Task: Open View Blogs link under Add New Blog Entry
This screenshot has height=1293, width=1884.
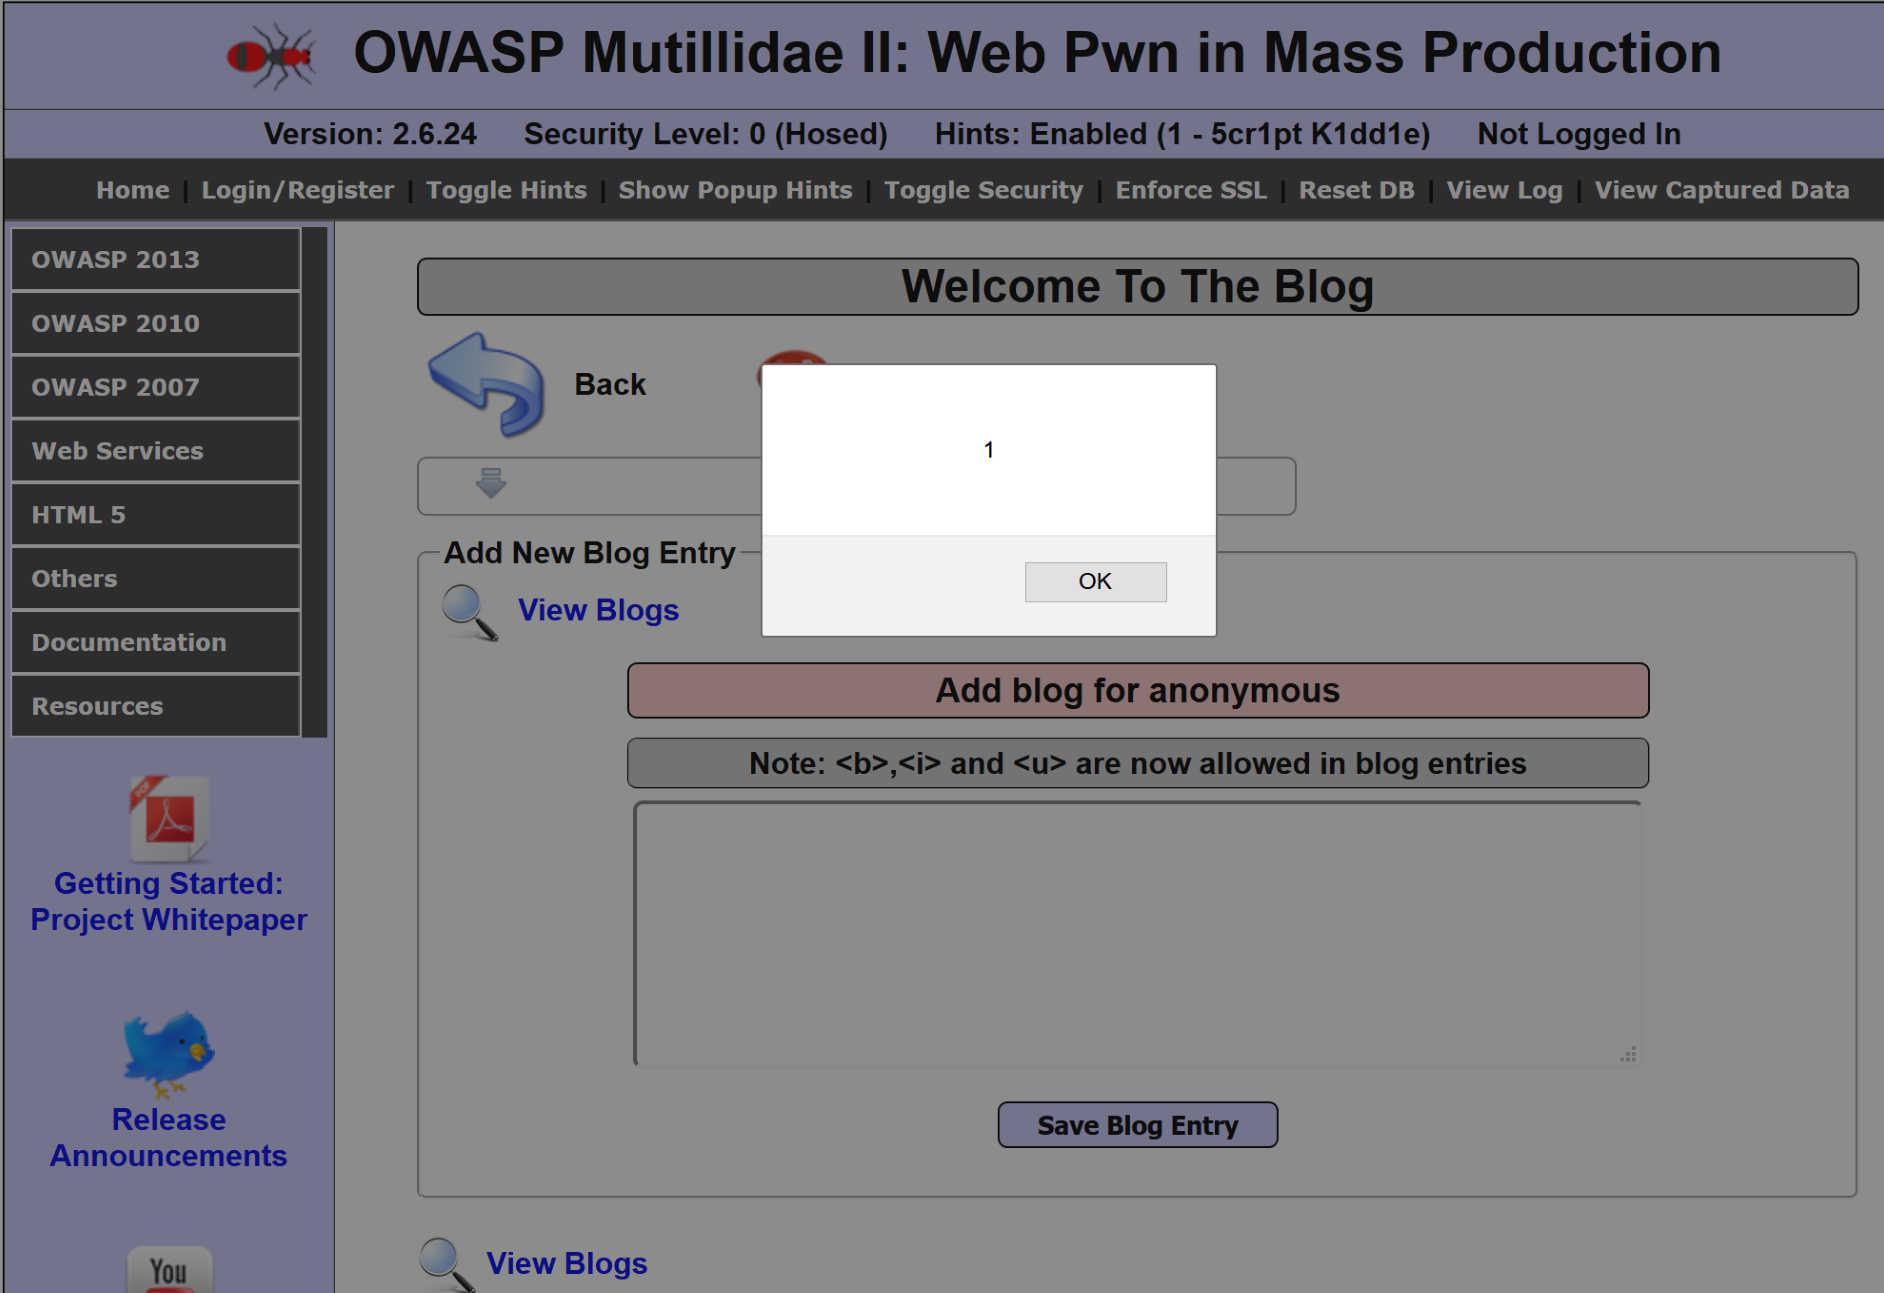Action: pos(598,610)
